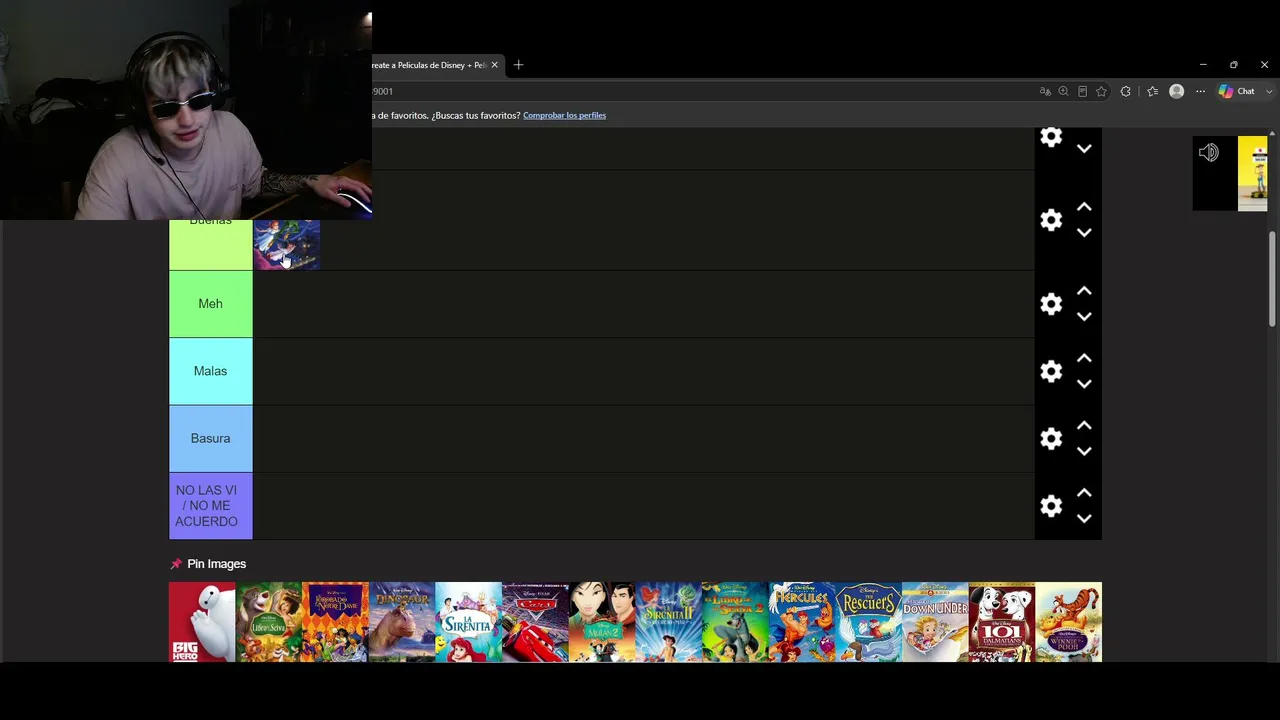The height and width of the screenshot is (720, 1280).
Task: Move the NO LAS VI tier up
Action: pyautogui.click(x=1084, y=493)
